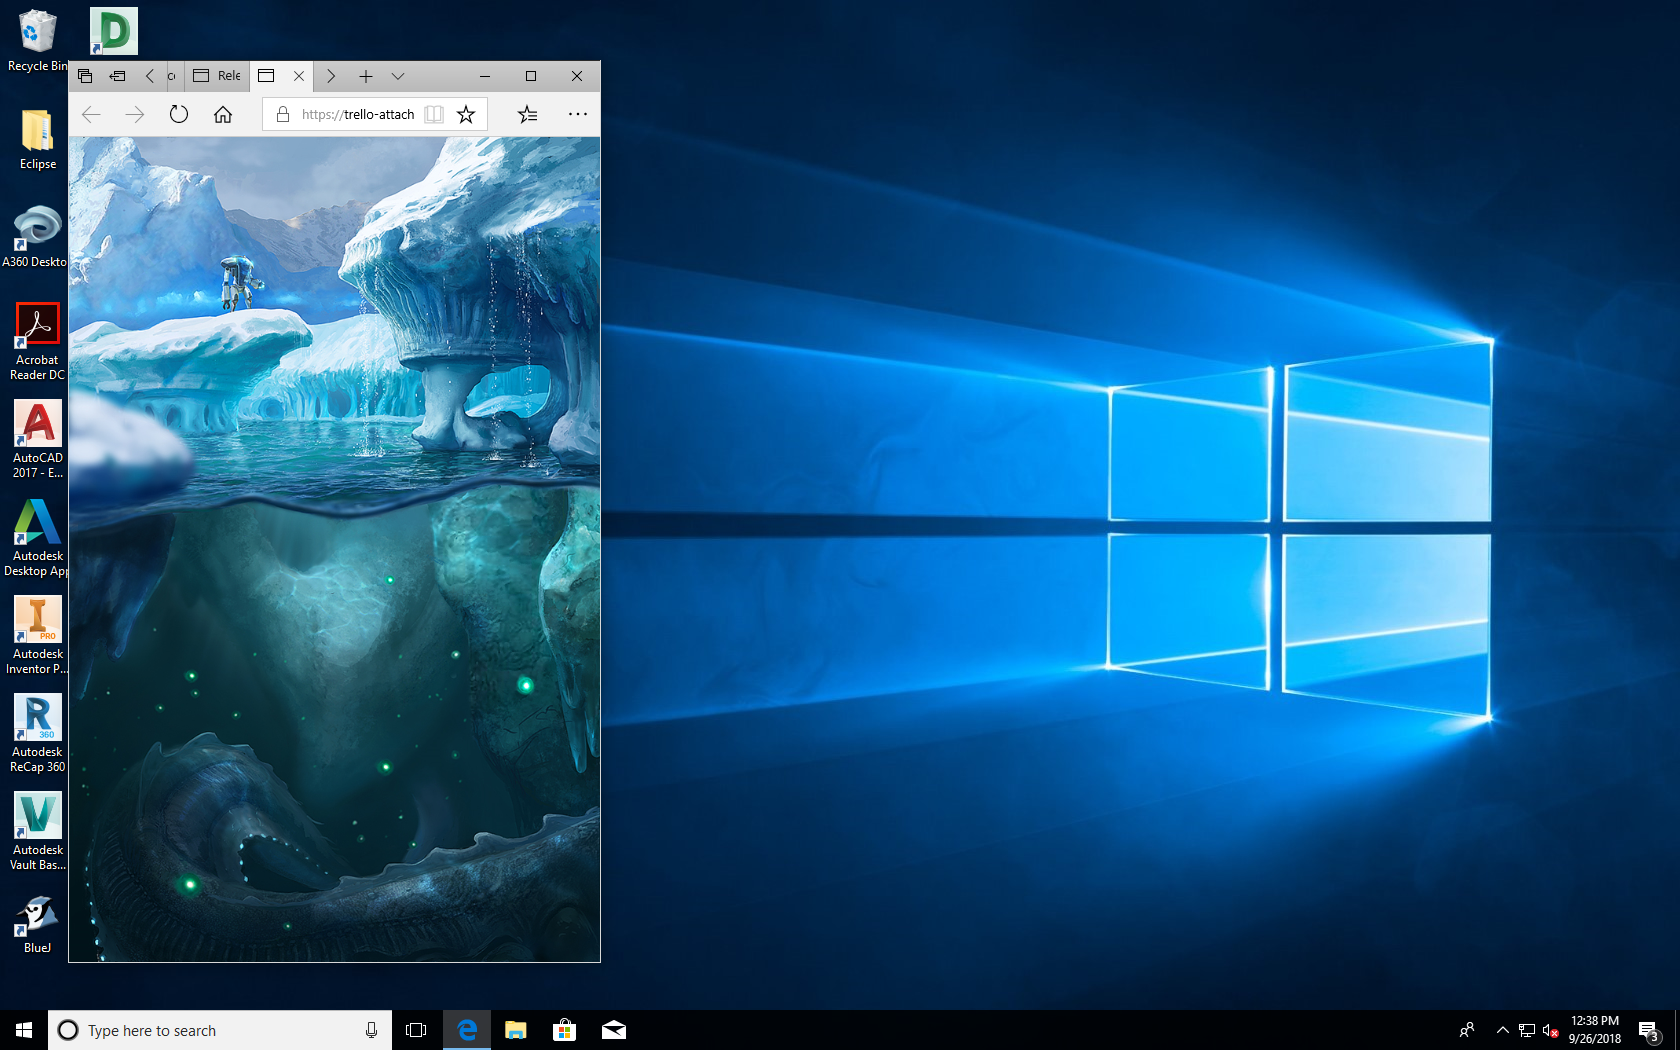Select the green D desktop shortcut
The width and height of the screenshot is (1680, 1050).
(113, 31)
